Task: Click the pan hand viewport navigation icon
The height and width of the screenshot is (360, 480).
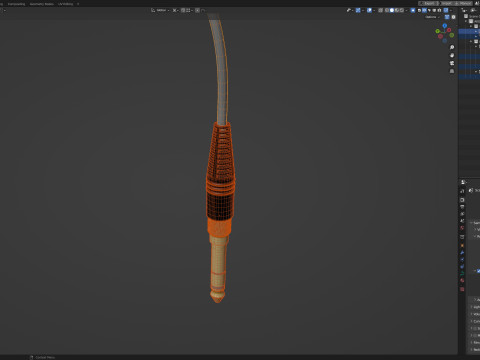Action: pyautogui.click(x=452, y=55)
